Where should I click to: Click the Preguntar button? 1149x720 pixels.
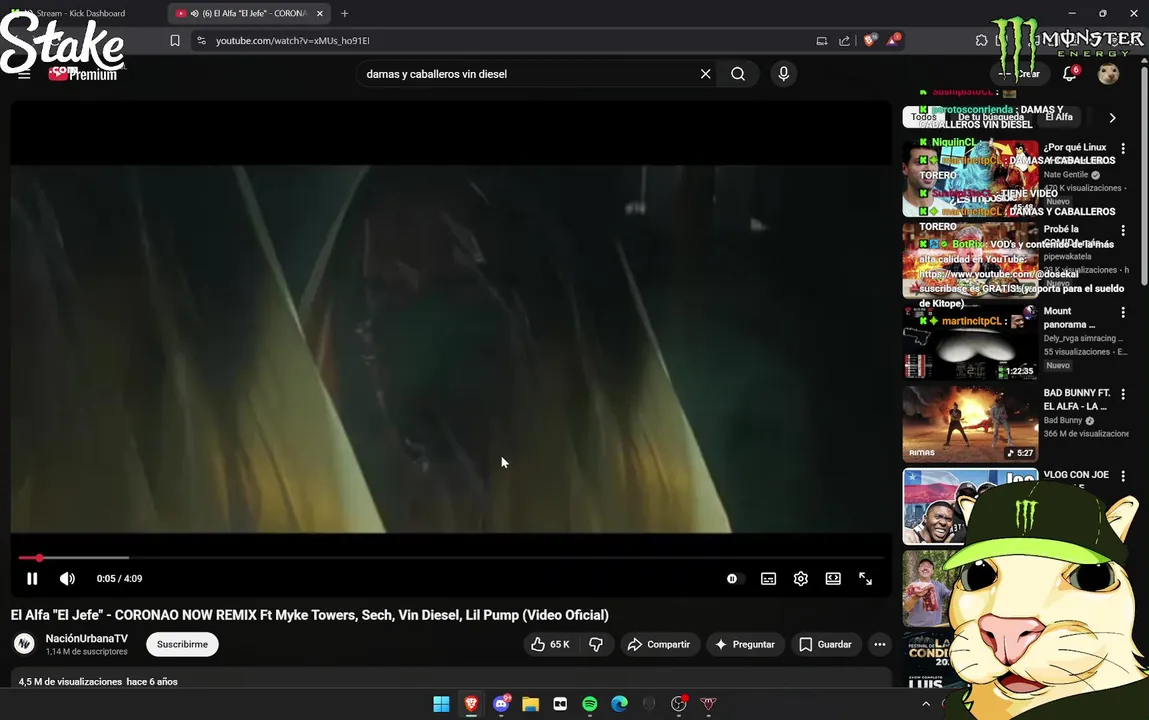click(x=745, y=645)
